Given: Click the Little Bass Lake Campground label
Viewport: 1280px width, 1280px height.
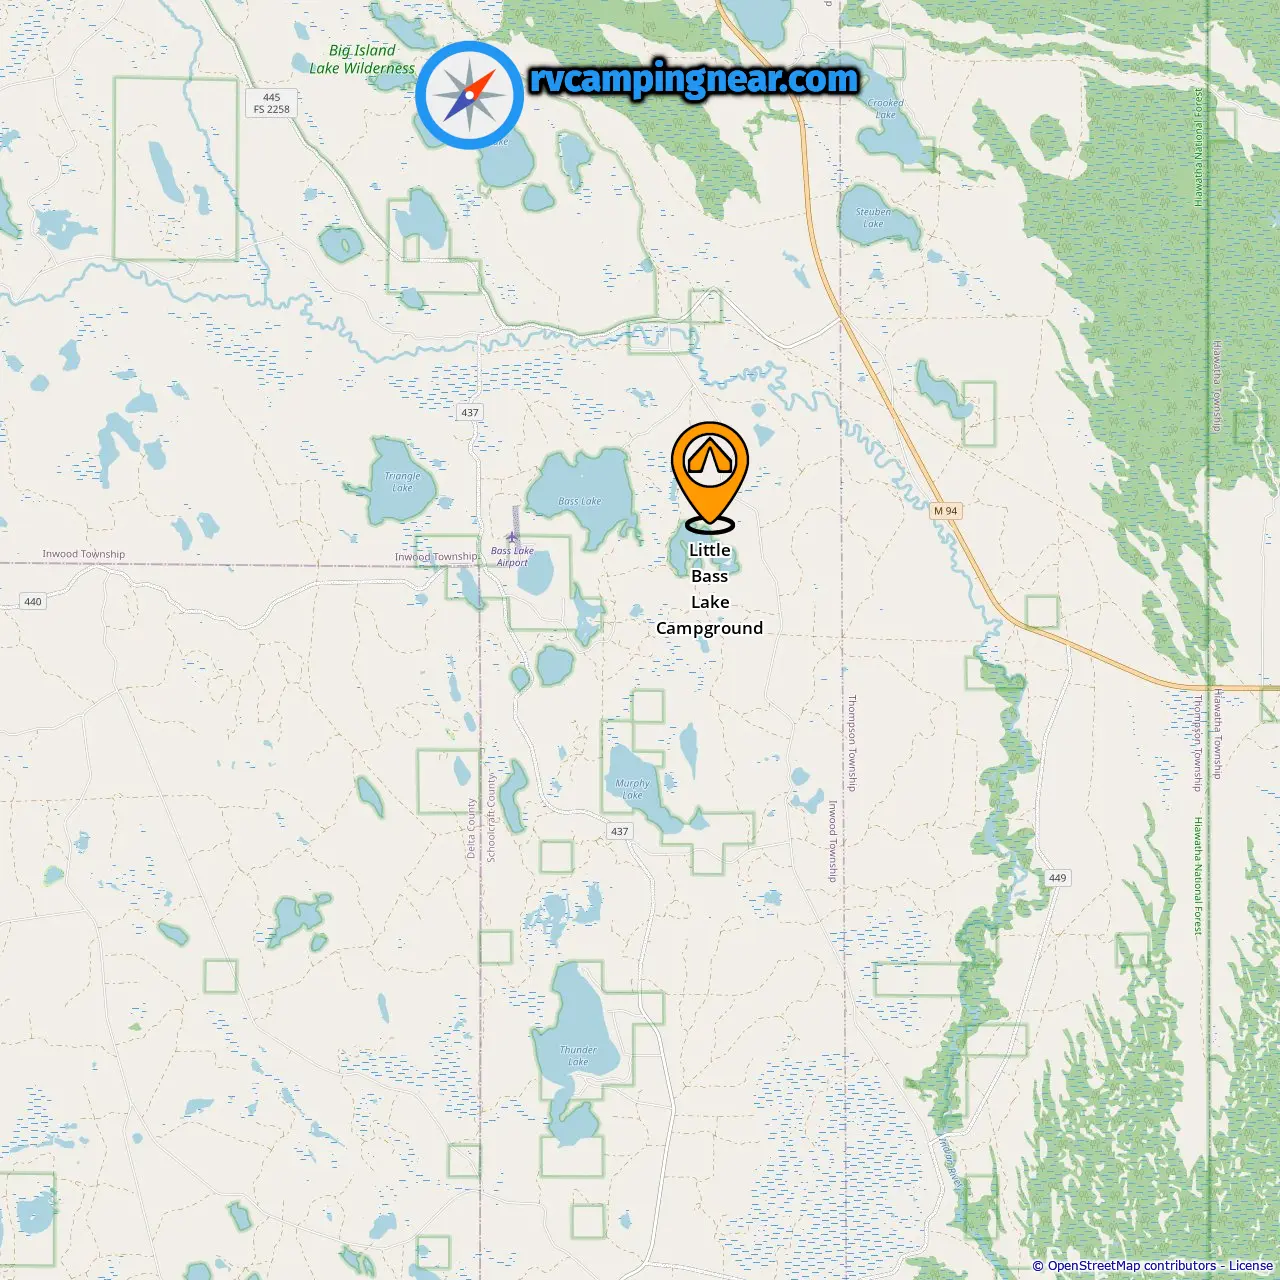Looking at the screenshot, I should (x=710, y=589).
